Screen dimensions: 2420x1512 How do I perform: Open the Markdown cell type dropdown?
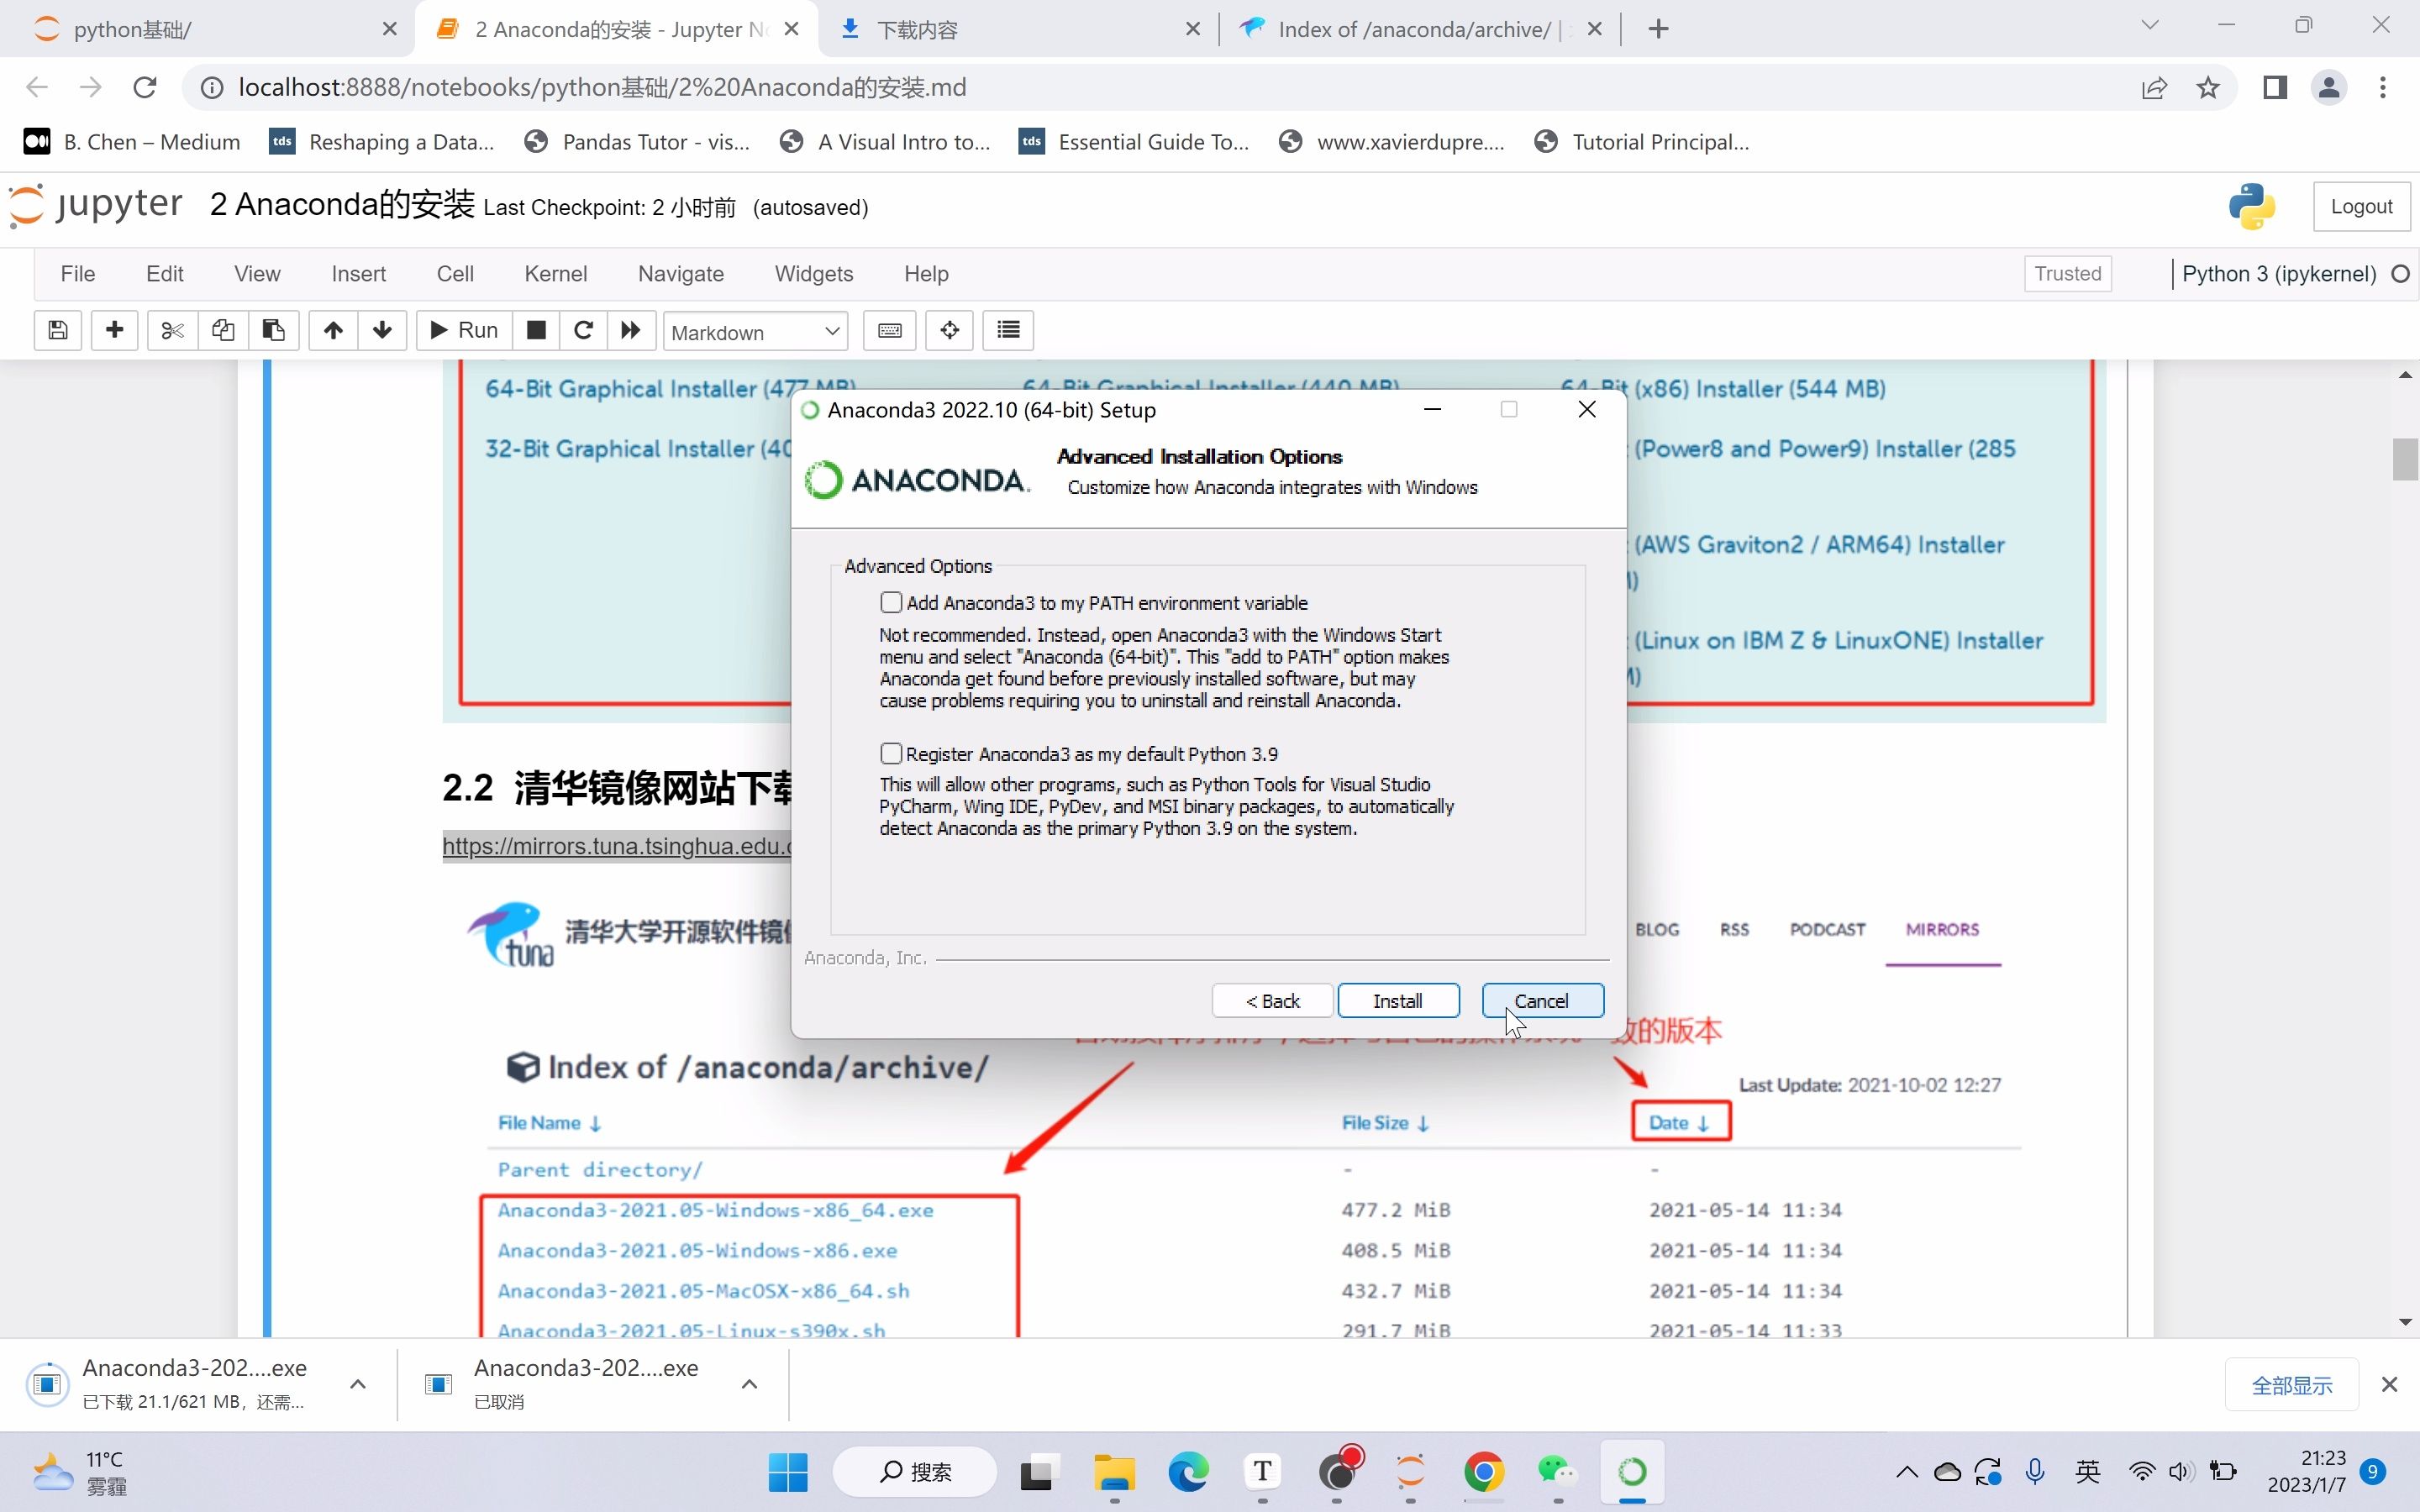(755, 331)
